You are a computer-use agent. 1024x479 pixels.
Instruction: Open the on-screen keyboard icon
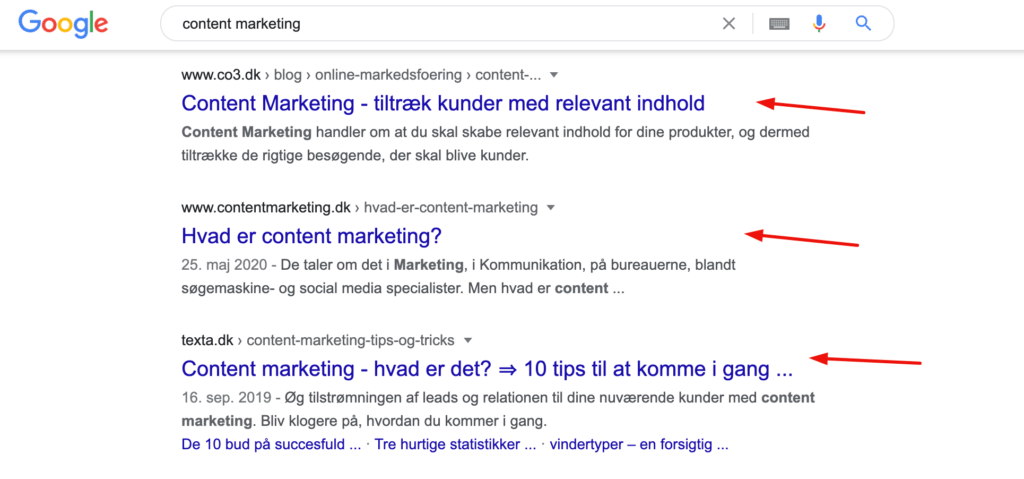pyautogui.click(x=779, y=24)
